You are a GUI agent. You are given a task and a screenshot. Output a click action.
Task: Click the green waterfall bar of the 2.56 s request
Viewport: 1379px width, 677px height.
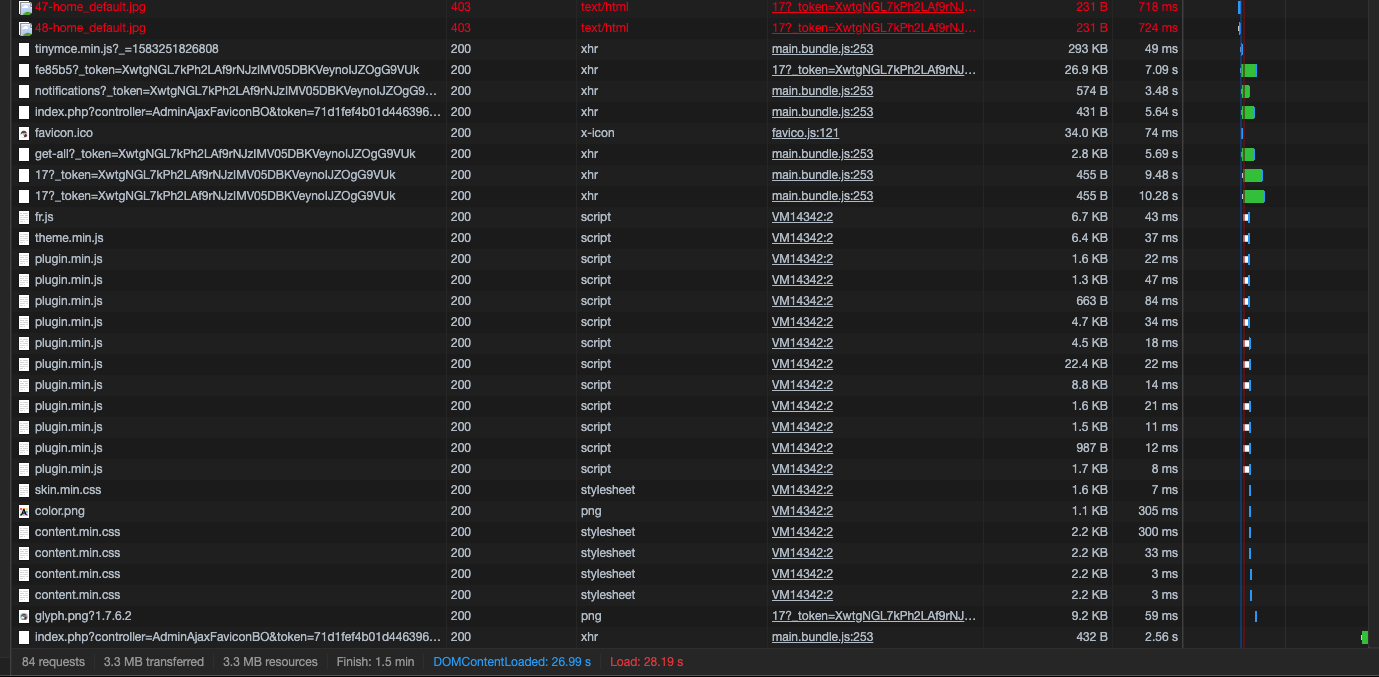tap(1364, 637)
